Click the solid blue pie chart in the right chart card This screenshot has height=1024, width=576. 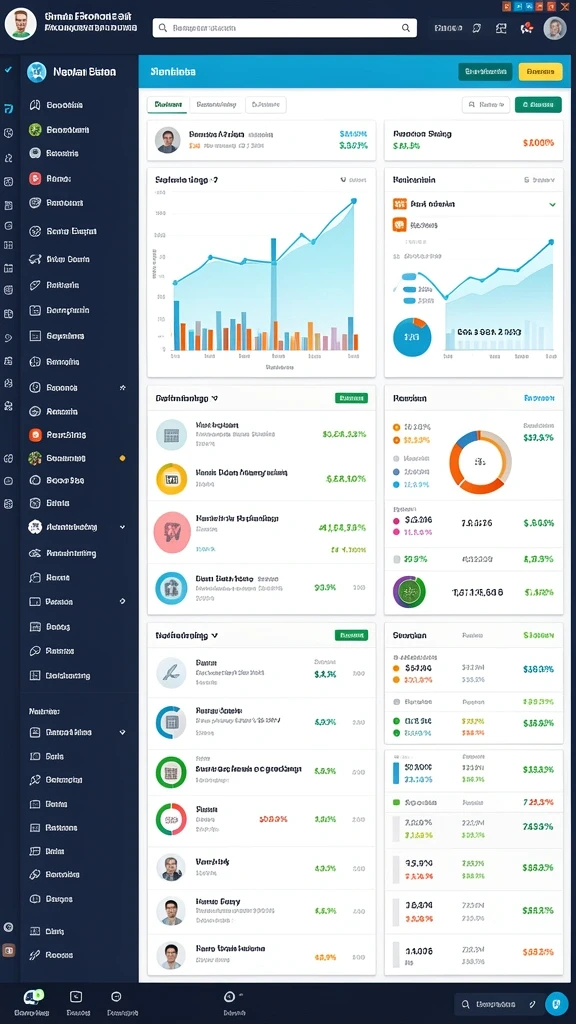pyautogui.click(x=412, y=337)
